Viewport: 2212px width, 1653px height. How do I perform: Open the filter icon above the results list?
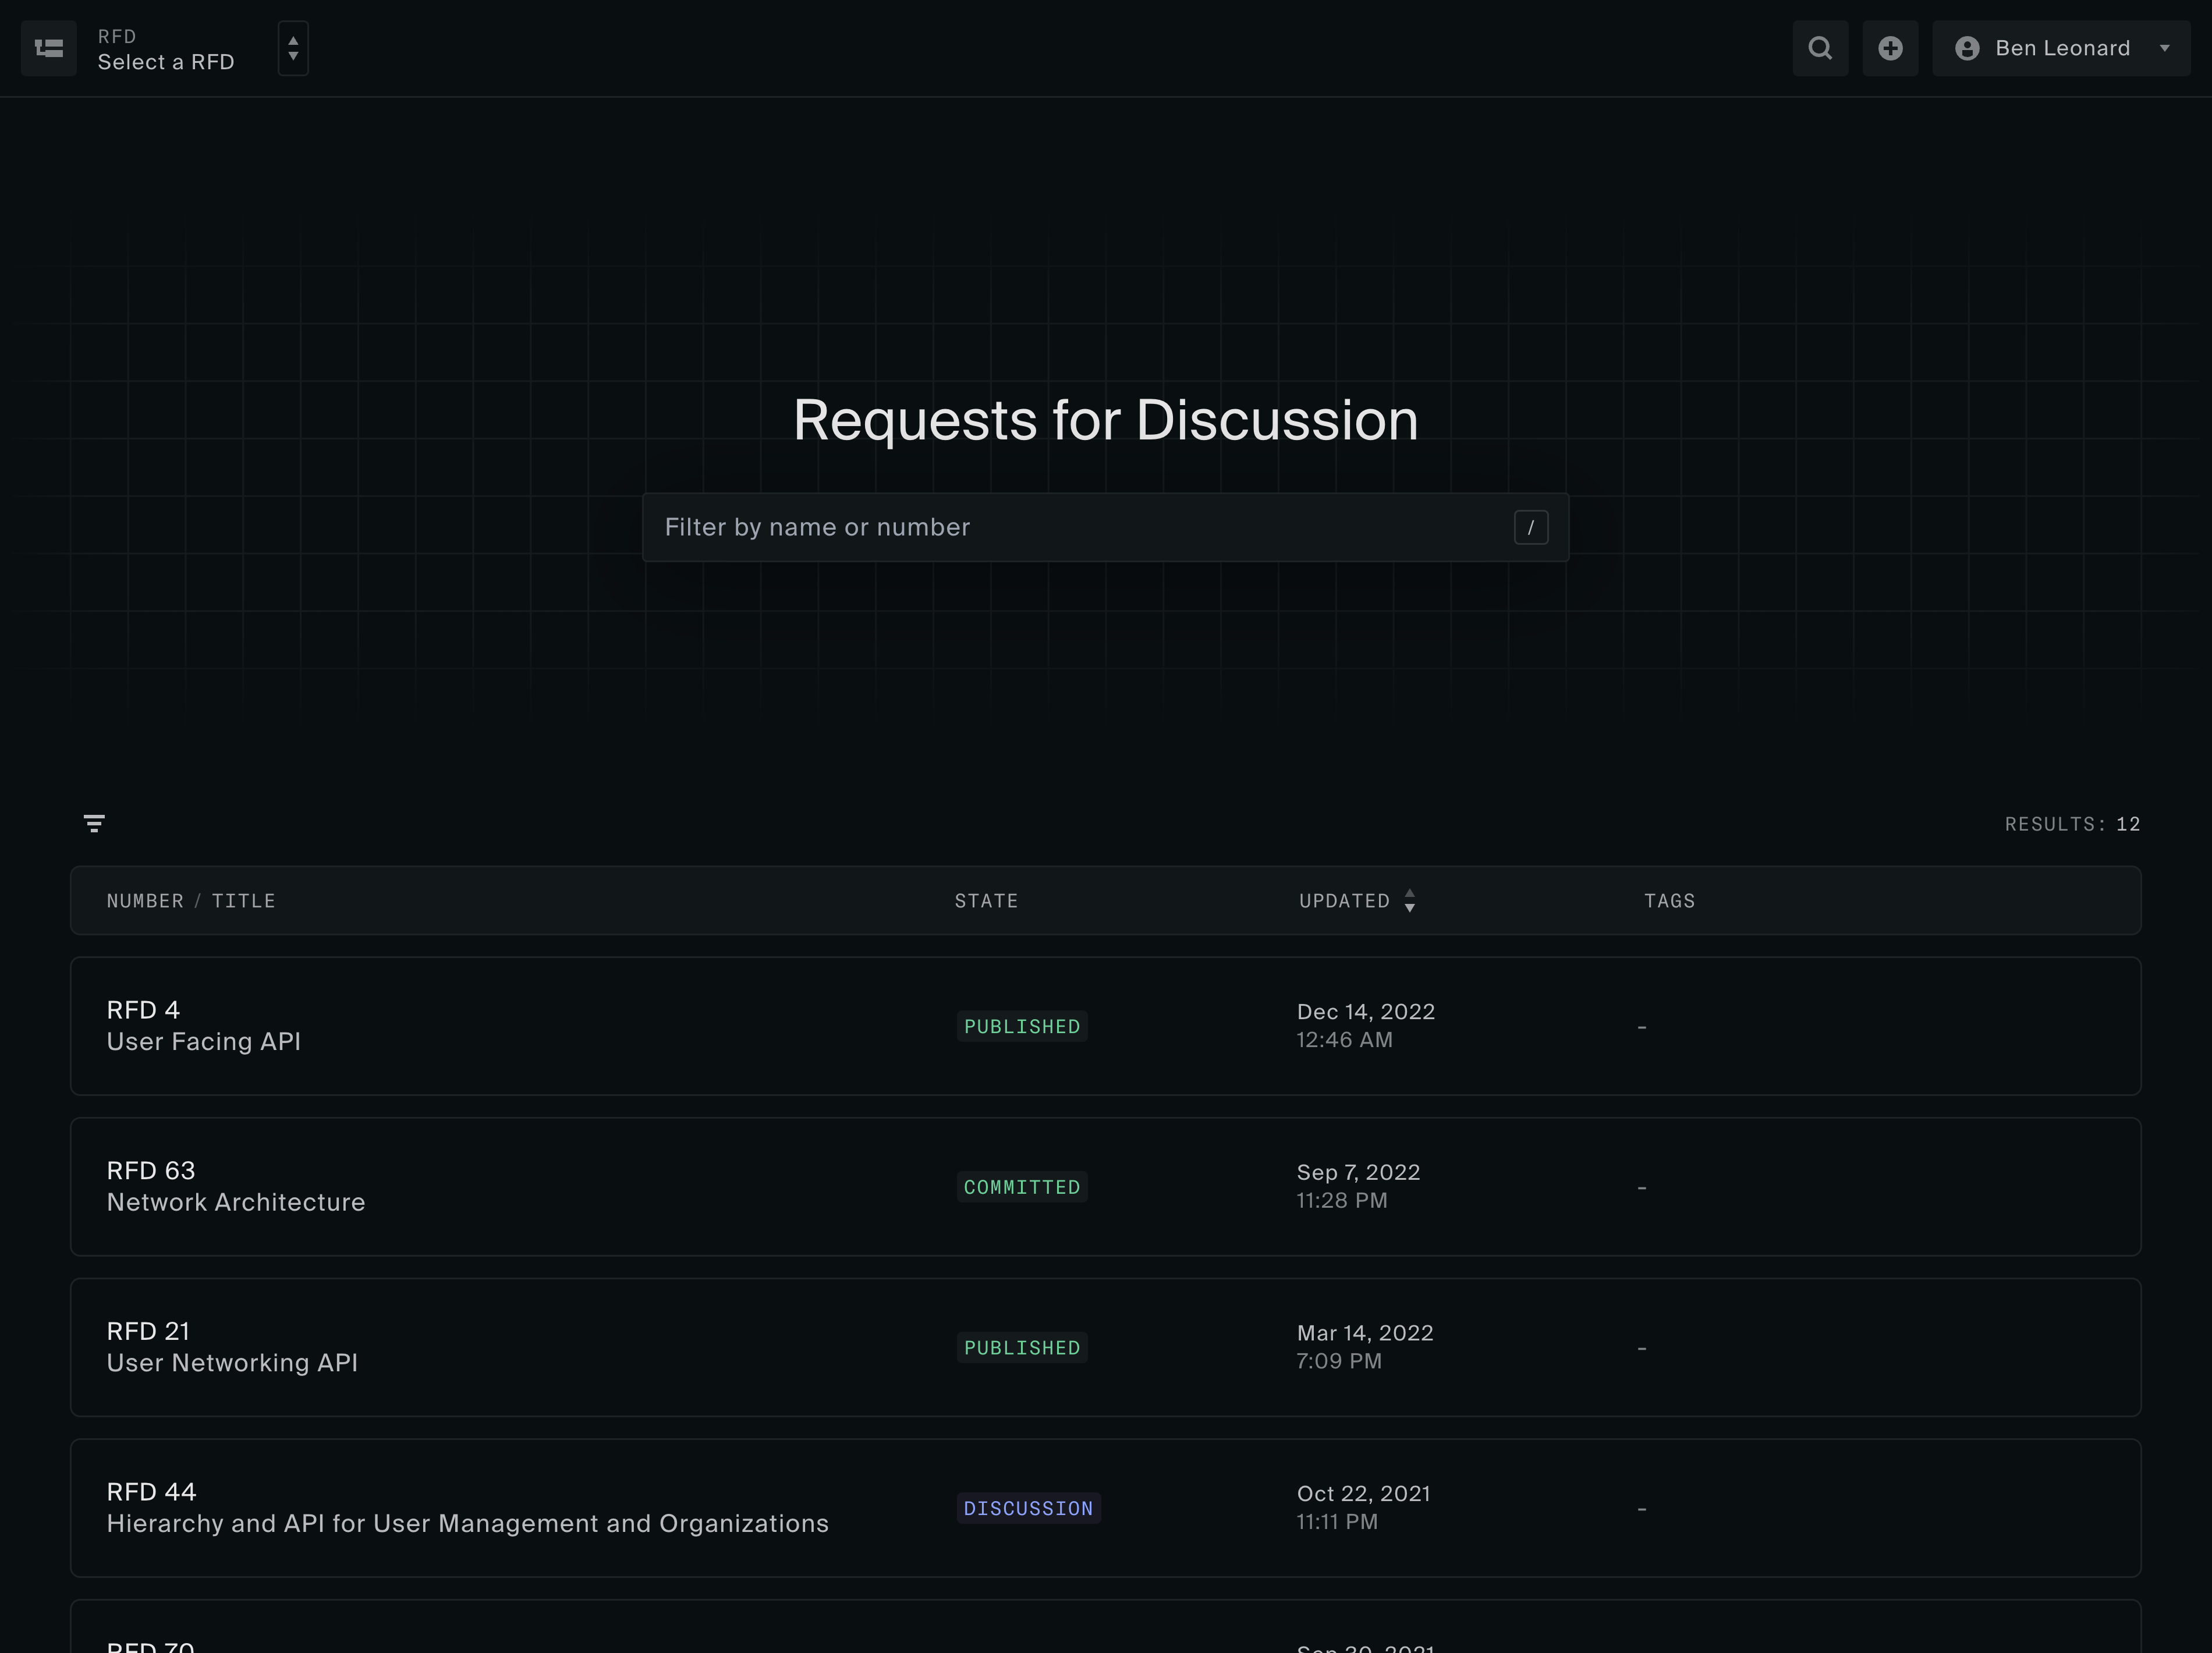95,823
